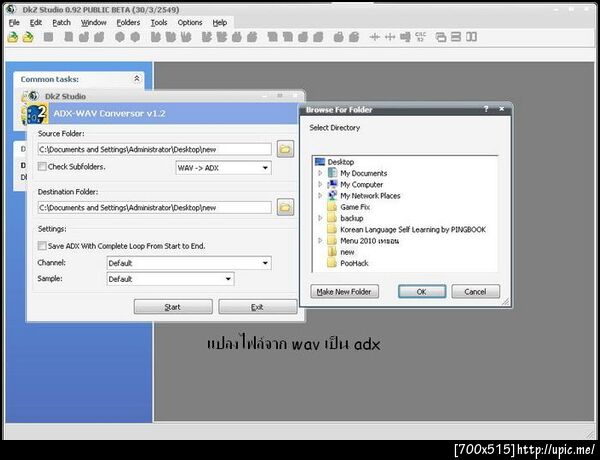Open the File menu

click(14, 23)
